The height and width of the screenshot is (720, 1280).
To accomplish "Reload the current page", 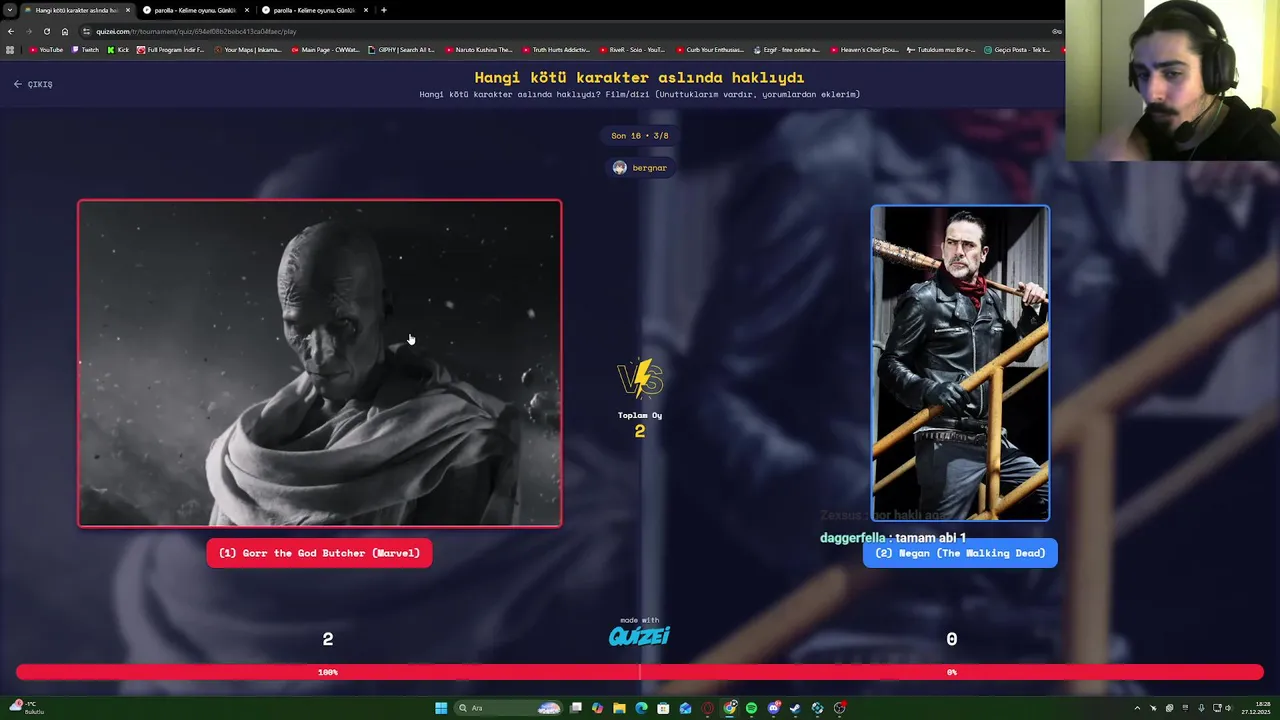I will pyautogui.click(x=46, y=31).
